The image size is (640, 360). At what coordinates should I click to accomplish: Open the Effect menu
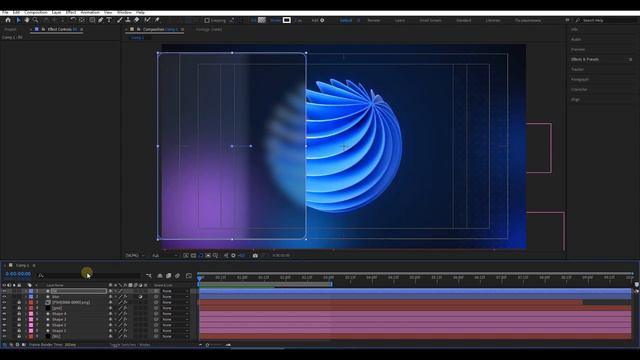pyautogui.click(x=71, y=13)
